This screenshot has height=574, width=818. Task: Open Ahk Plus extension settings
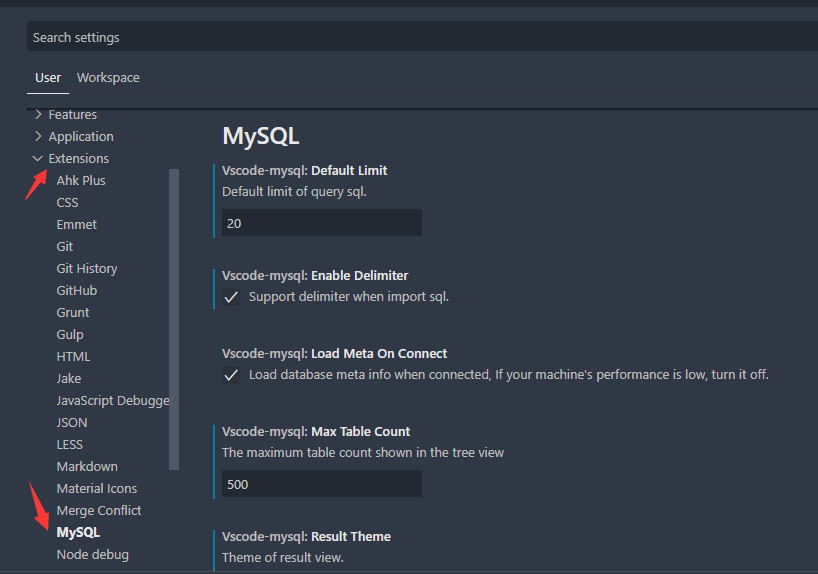point(81,181)
